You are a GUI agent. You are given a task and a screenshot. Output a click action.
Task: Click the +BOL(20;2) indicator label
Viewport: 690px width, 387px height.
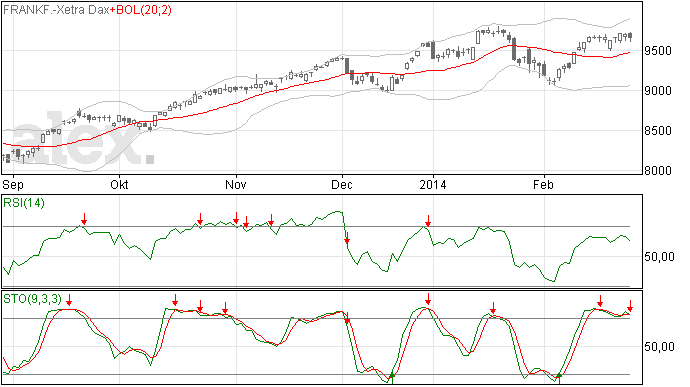(141, 10)
